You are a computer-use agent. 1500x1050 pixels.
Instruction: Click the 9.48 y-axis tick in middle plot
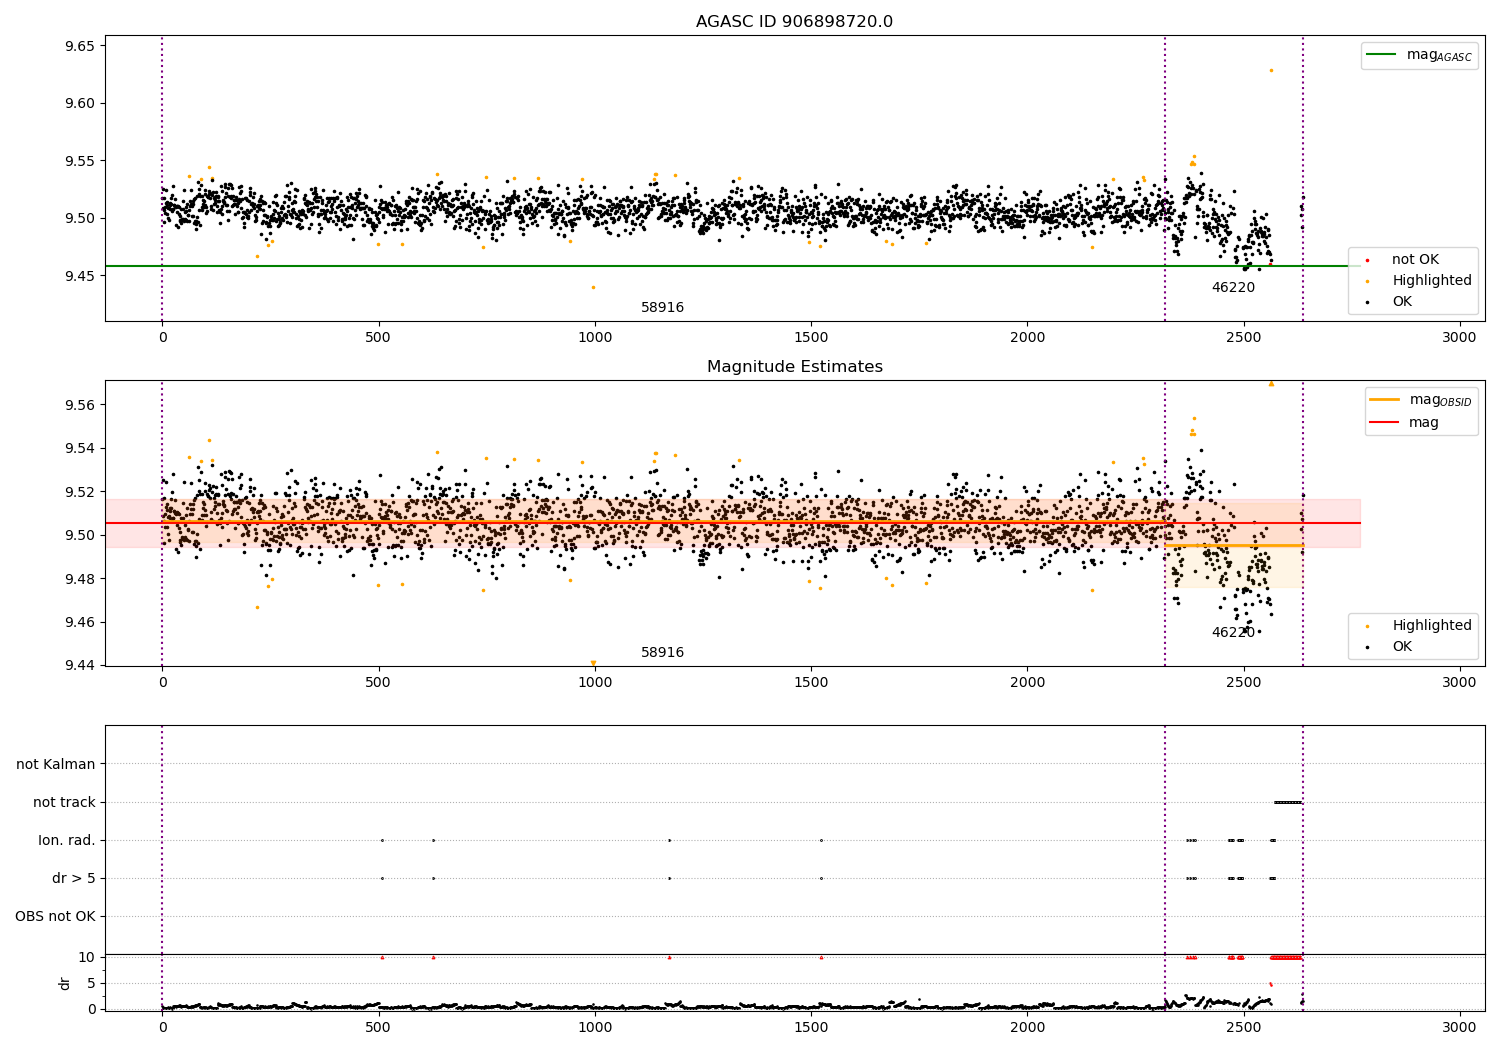[x=80, y=579]
